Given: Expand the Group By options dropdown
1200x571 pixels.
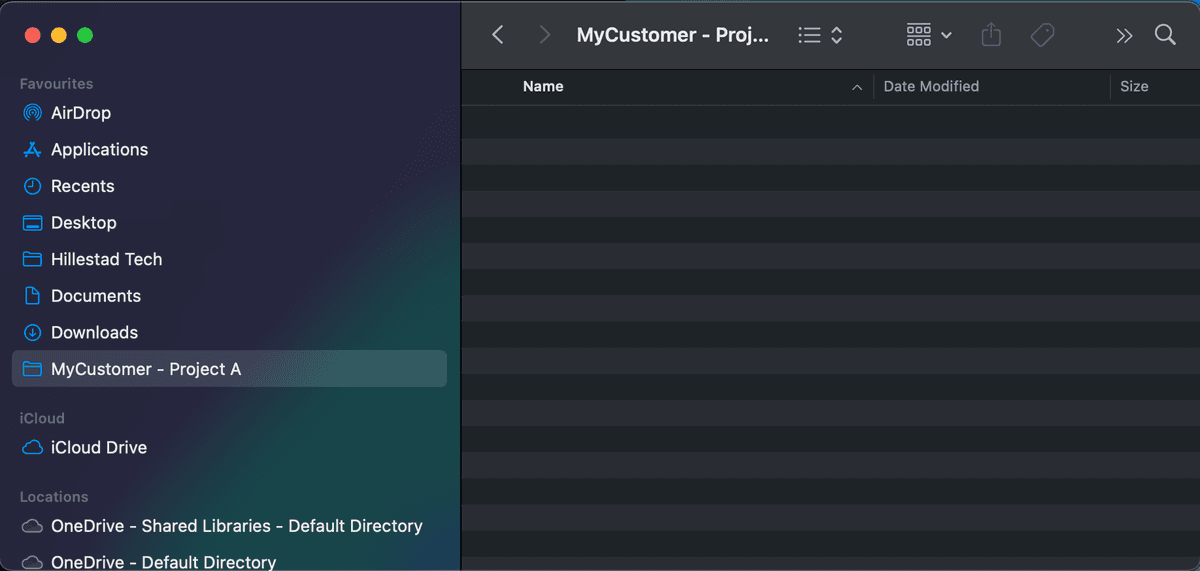Looking at the screenshot, I should (x=929, y=35).
